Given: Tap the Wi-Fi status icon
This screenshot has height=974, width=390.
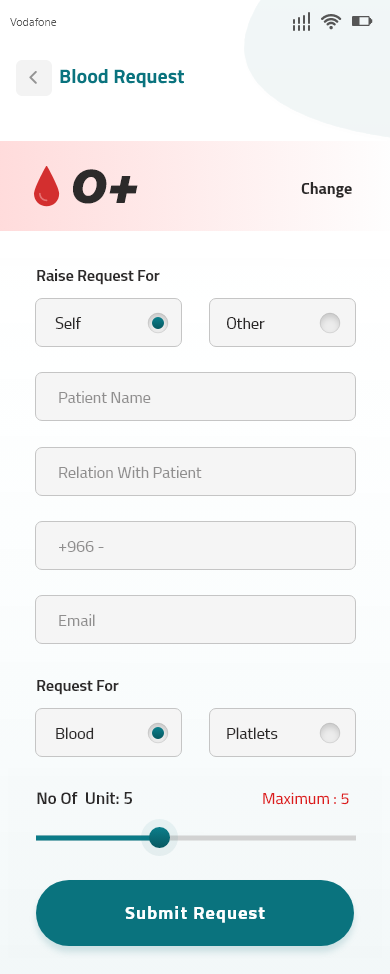Looking at the screenshot, I should coord(331,22).
